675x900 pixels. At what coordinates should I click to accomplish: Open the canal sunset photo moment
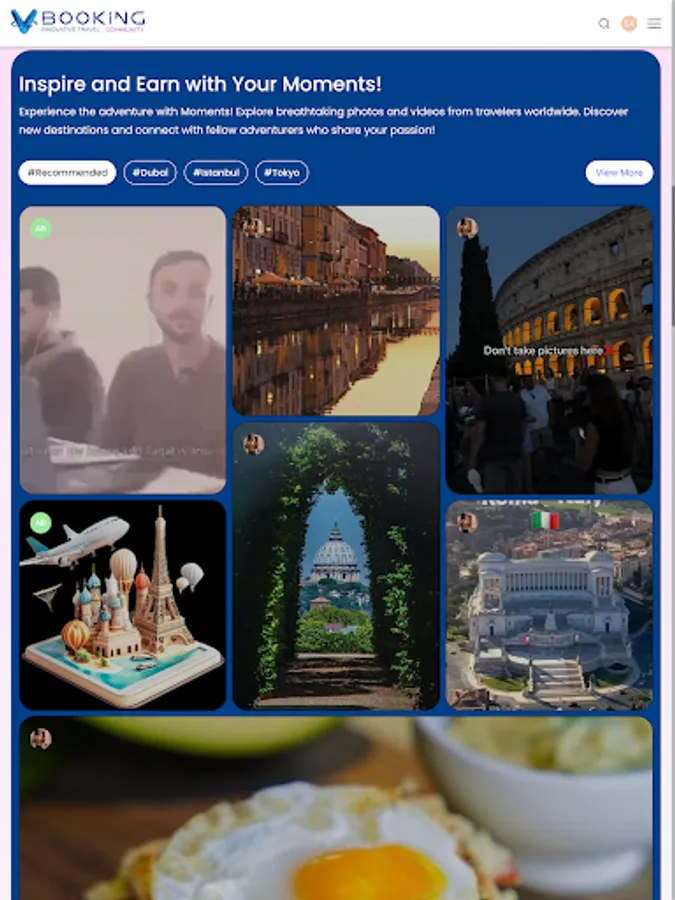click(x=336, y=311)
